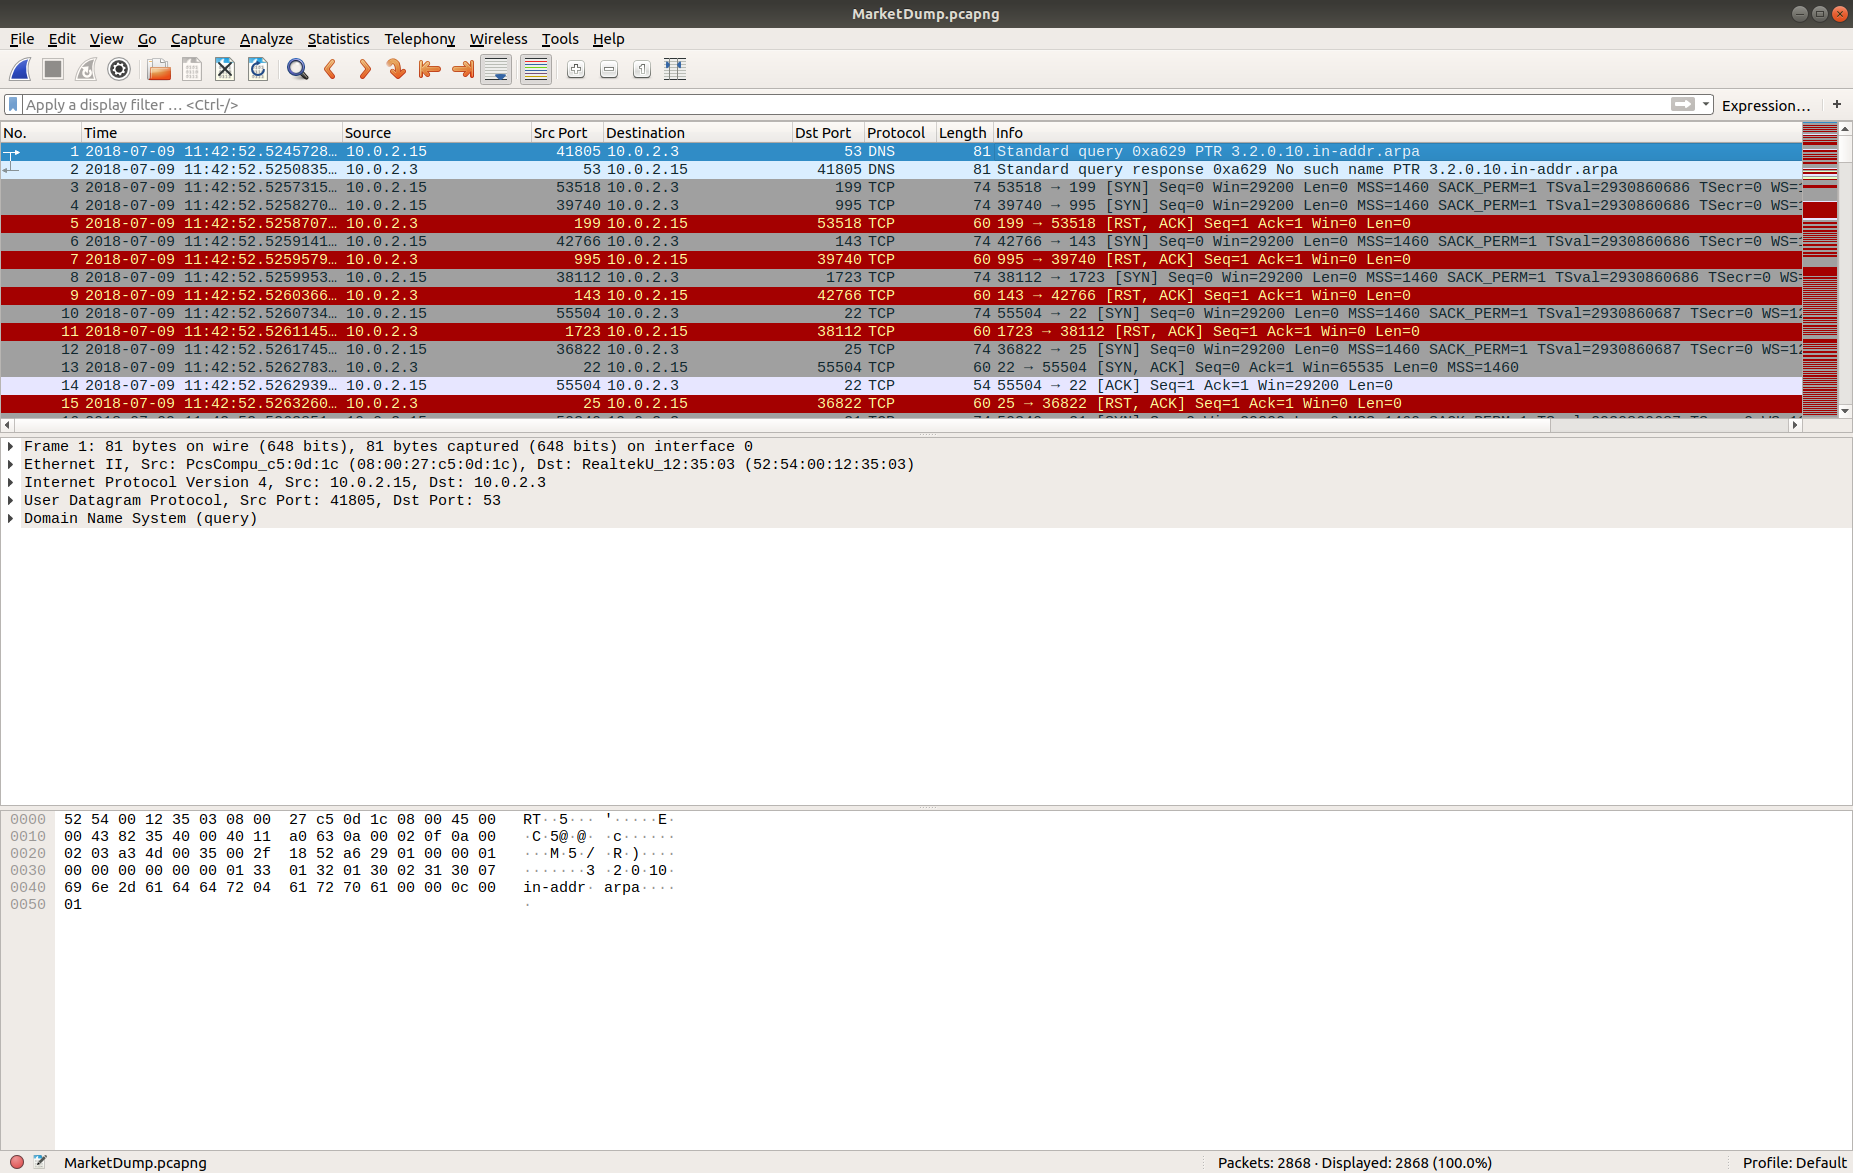Screen dimensions: 1853x1173
Task: Click the open capture file folder icon
Action: pos(158,69)
